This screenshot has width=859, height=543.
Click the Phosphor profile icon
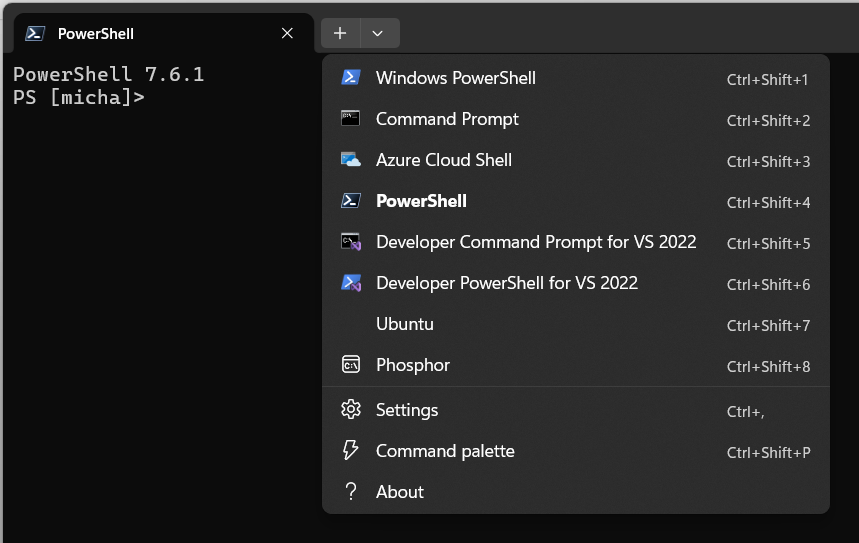point(351,364)
